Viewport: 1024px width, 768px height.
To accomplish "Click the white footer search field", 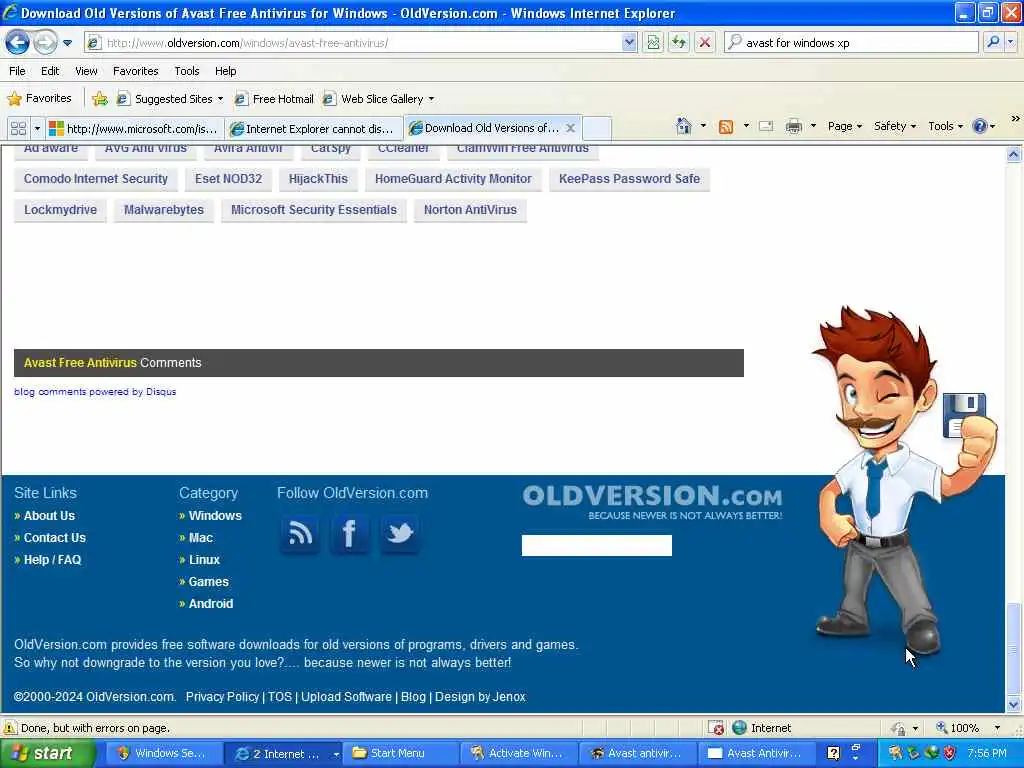I will pos(596,545).
